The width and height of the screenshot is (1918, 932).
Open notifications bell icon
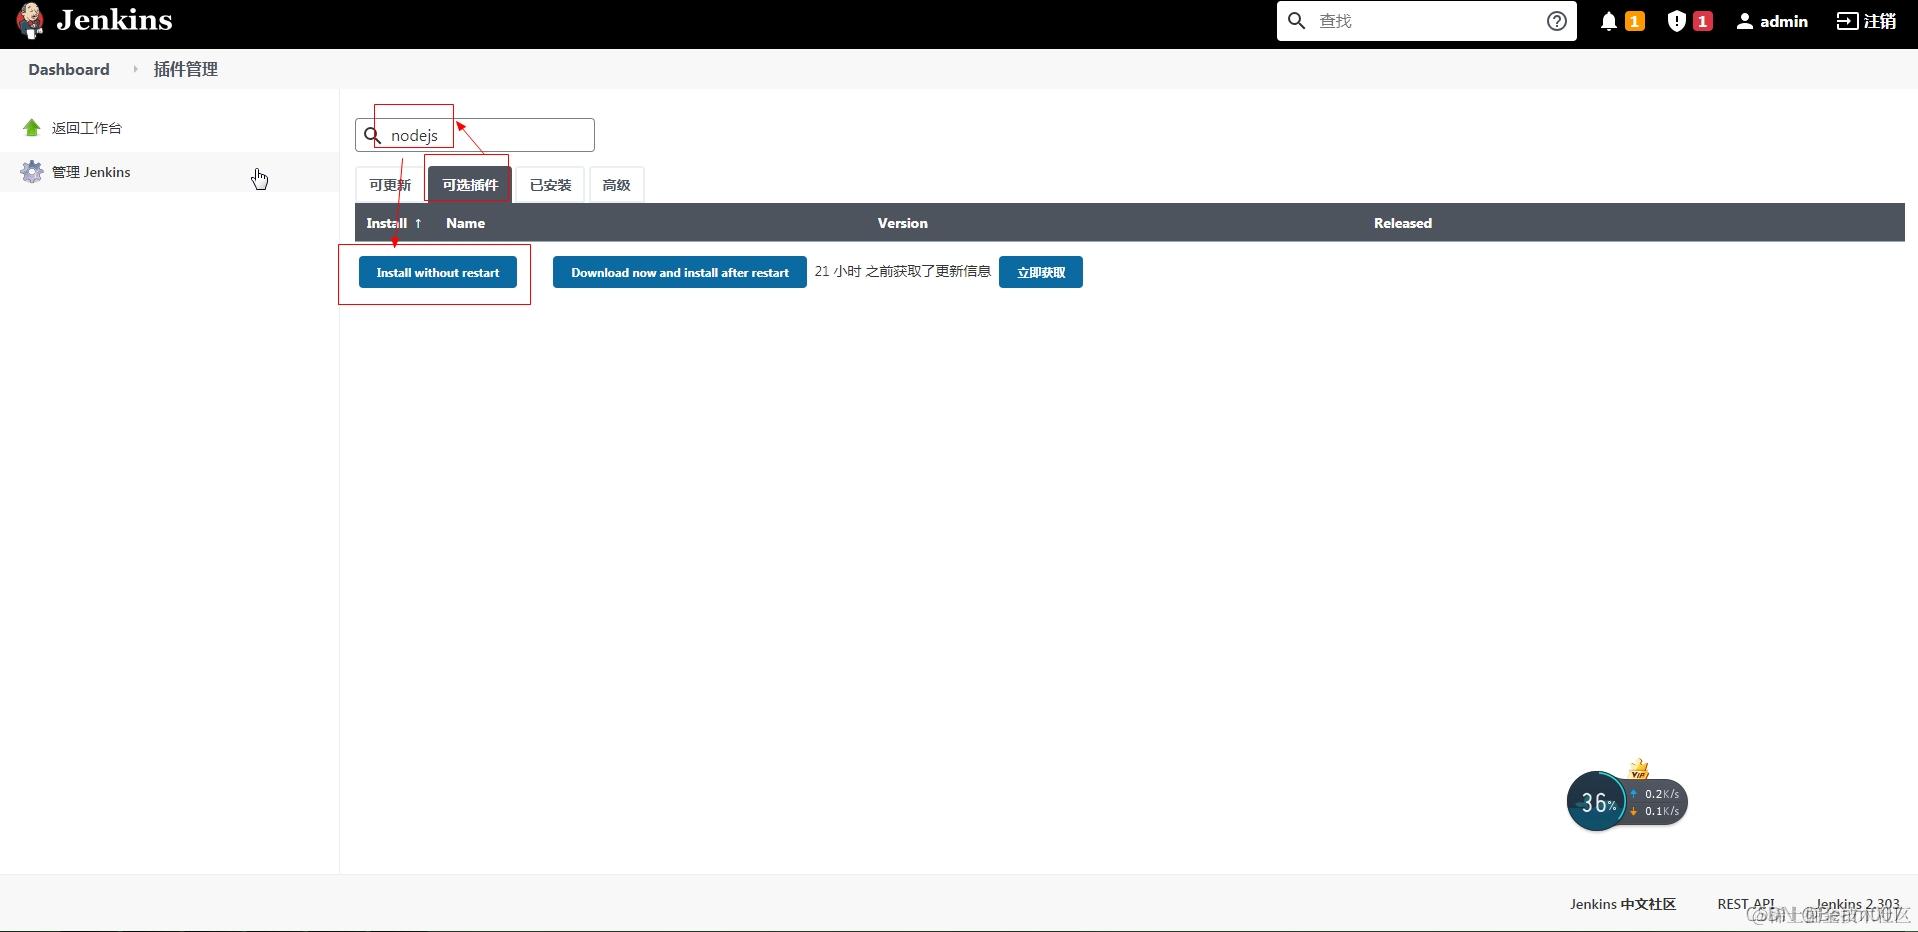click(1608, 21)
